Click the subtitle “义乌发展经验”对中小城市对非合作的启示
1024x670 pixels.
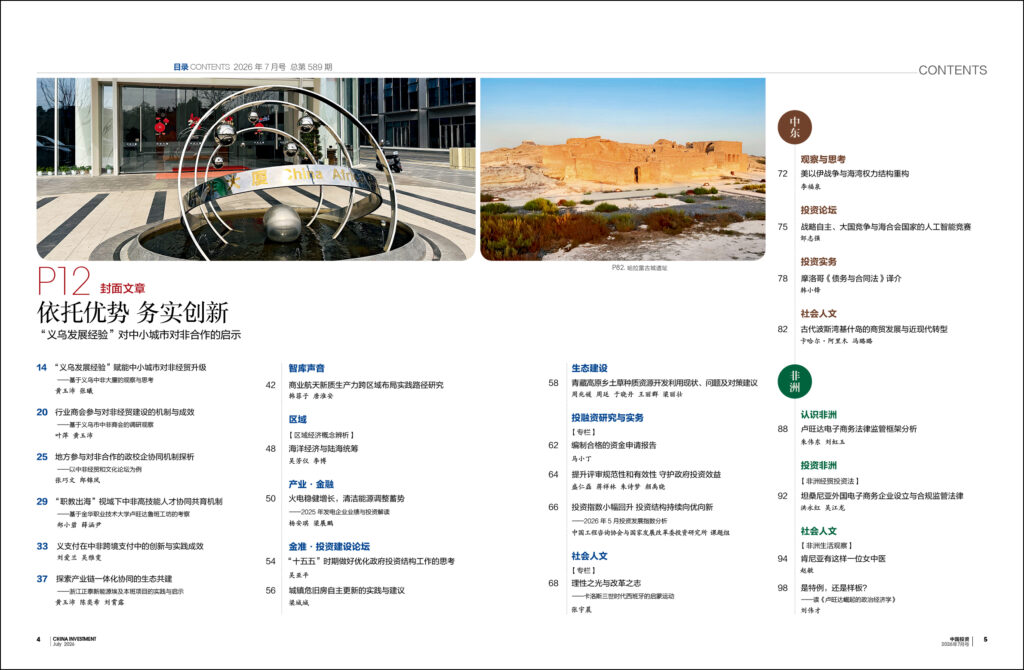pos(140,335)
